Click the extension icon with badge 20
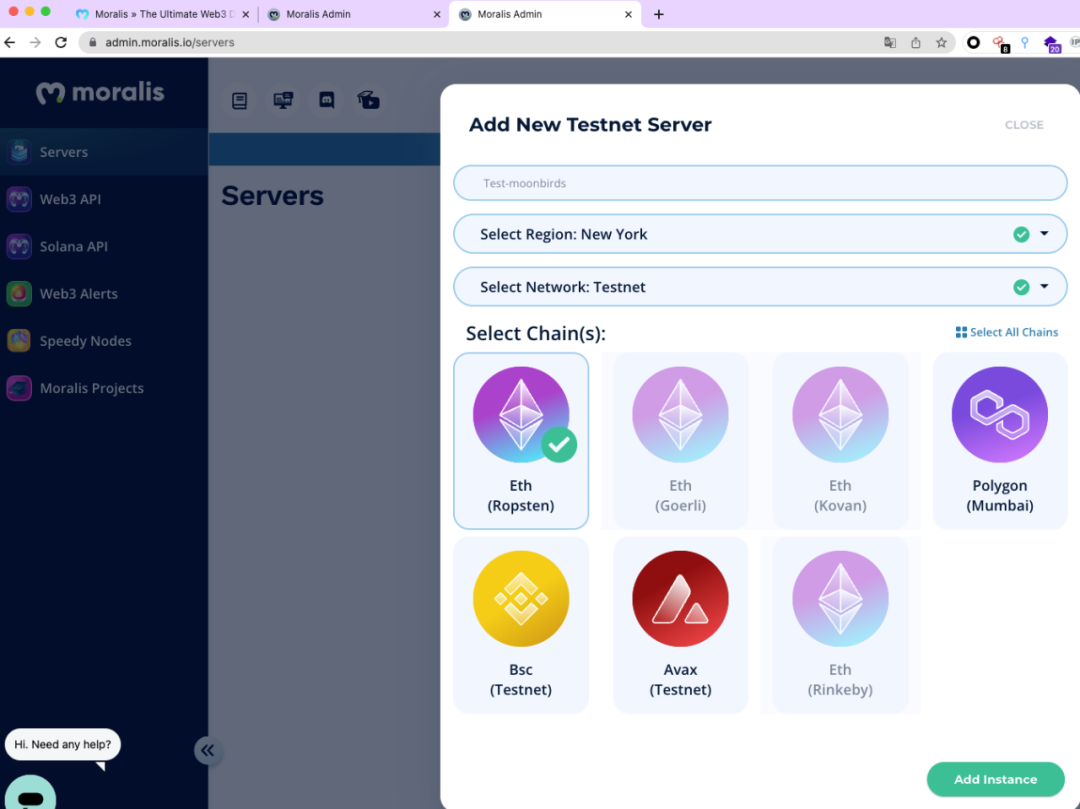Image resolution: width=1080 pixels, height=809 pixels. click(x=1052, y=45)
